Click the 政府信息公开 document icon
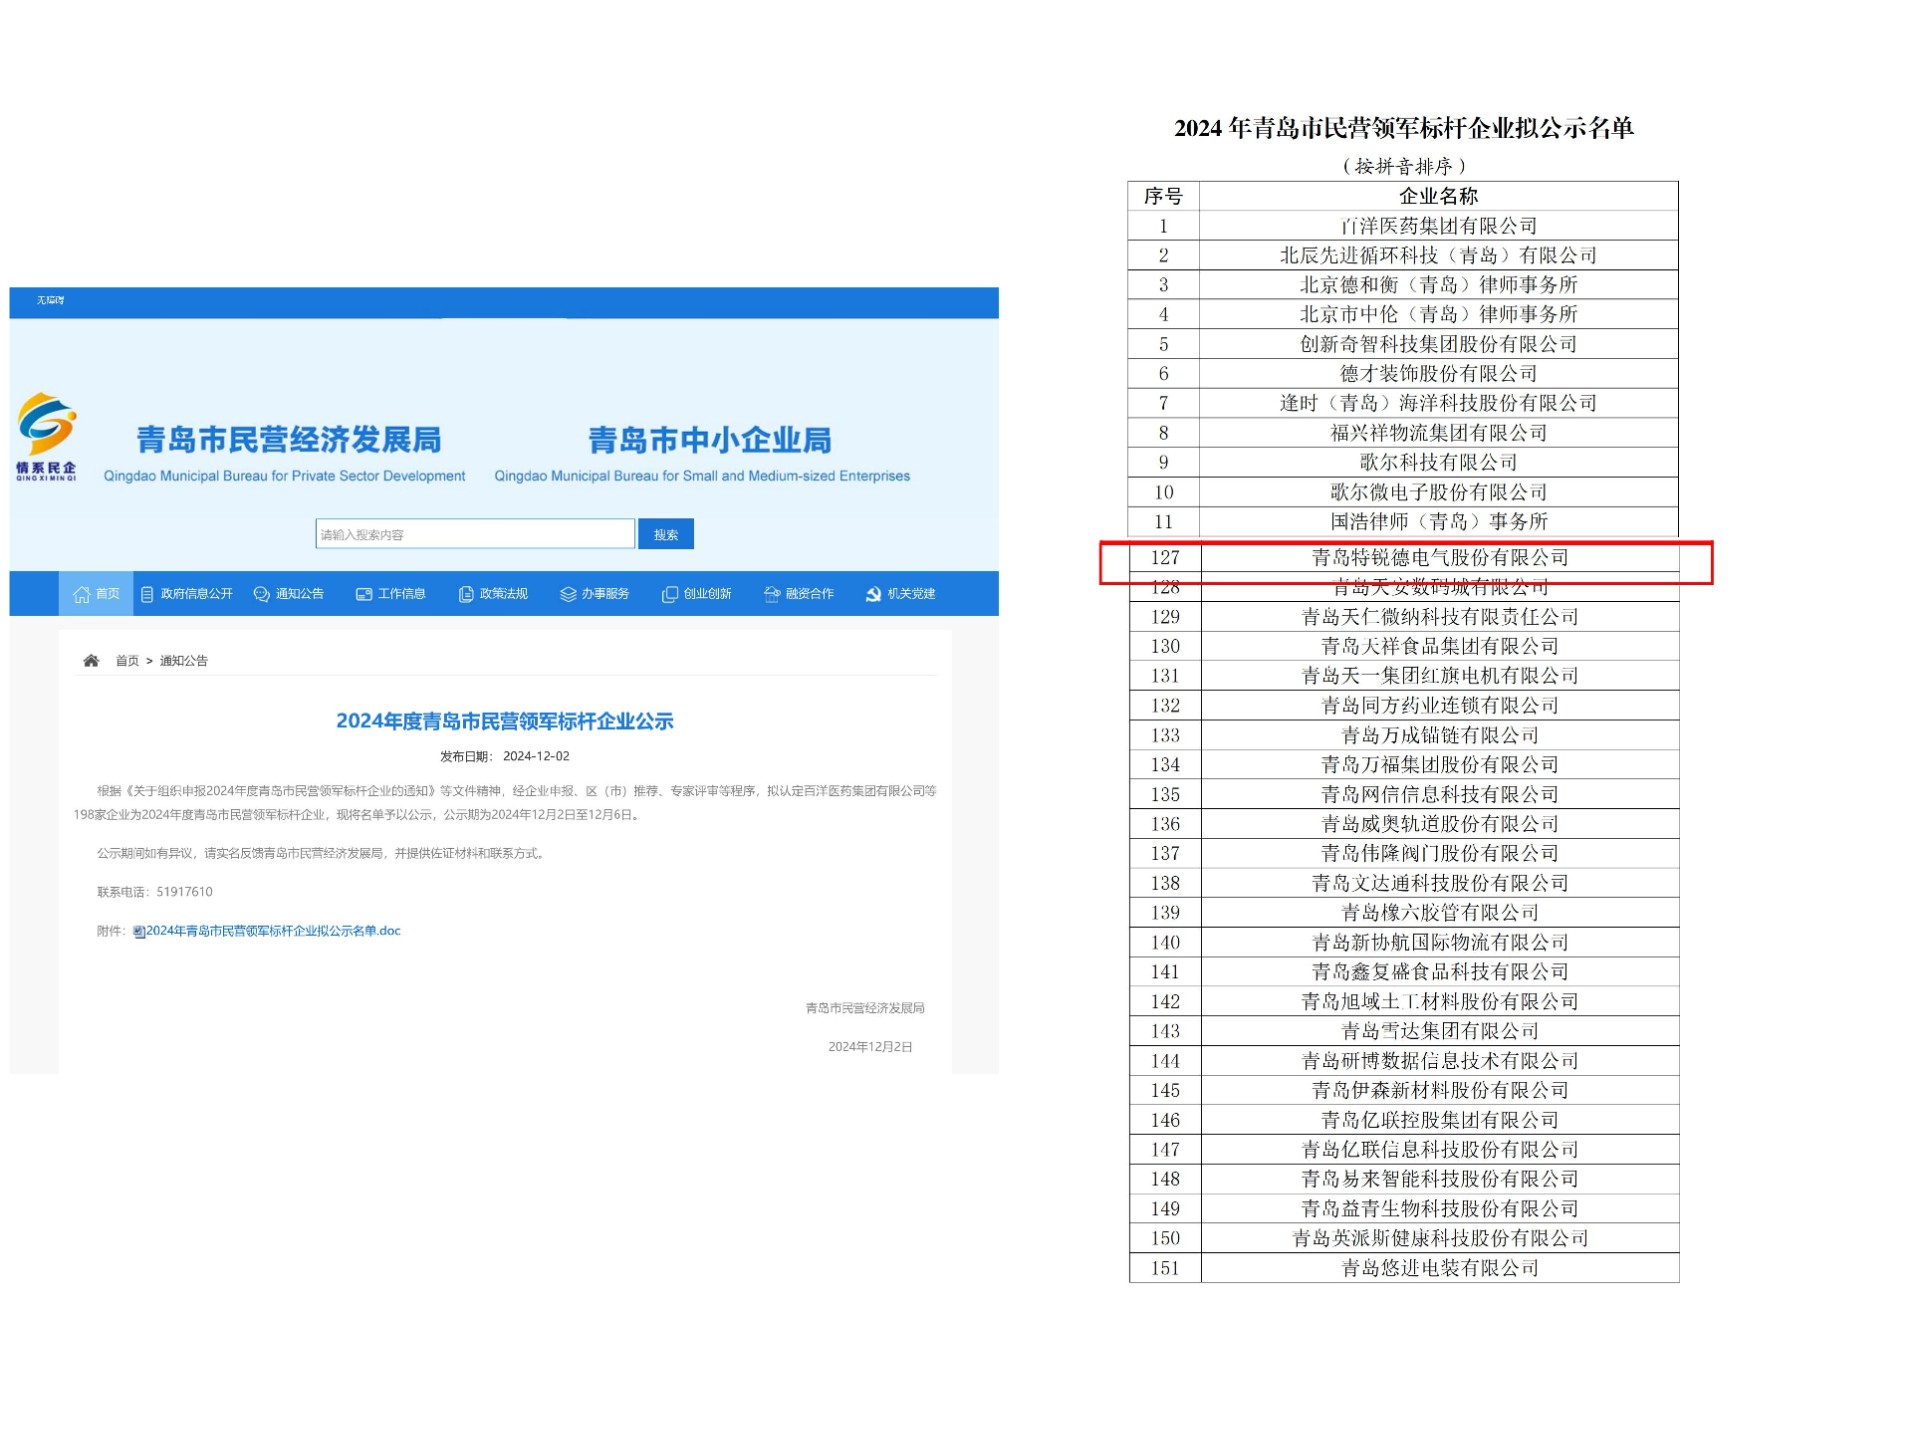The height and width of the screenshot is (1441, 1920). [147, 594]
